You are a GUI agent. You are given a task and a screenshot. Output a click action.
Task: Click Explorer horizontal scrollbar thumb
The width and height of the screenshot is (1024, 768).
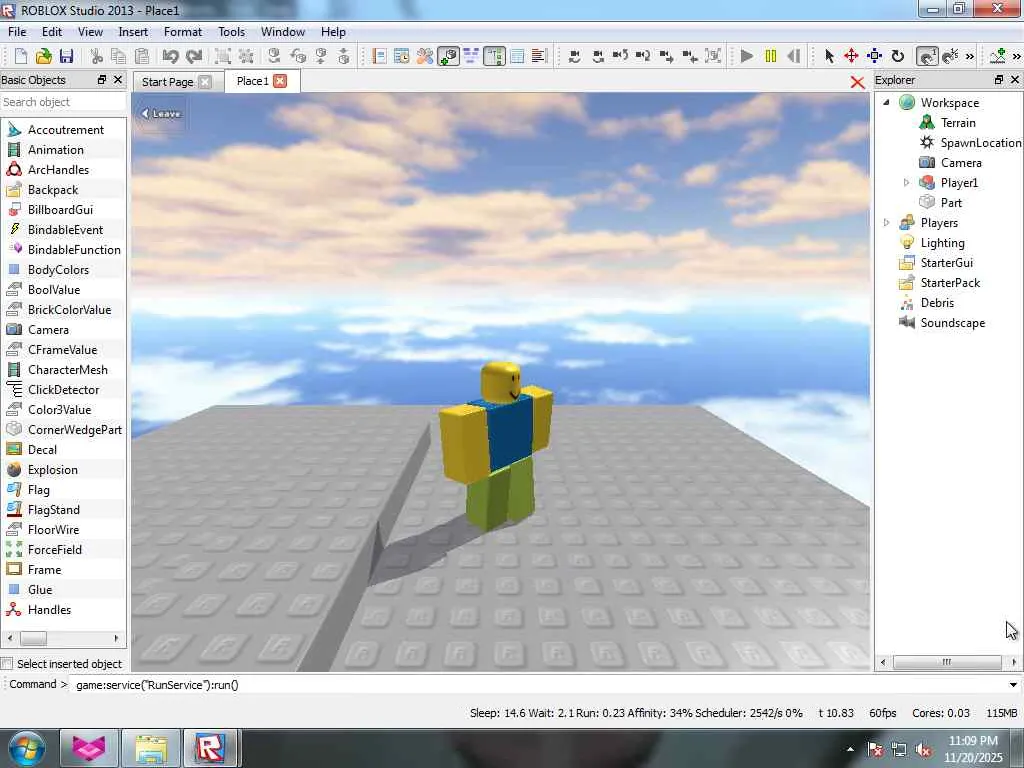946,662
